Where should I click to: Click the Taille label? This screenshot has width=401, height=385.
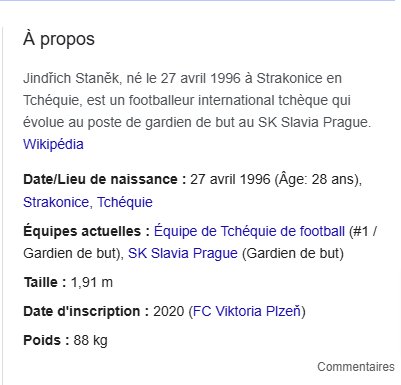click(x=45, y=282)
